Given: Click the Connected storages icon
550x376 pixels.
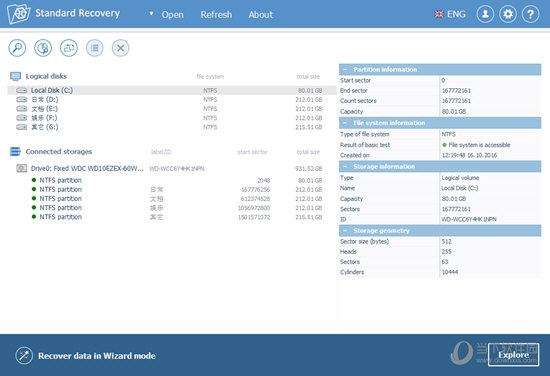Looking at the screenshot, I should point(15,152).
